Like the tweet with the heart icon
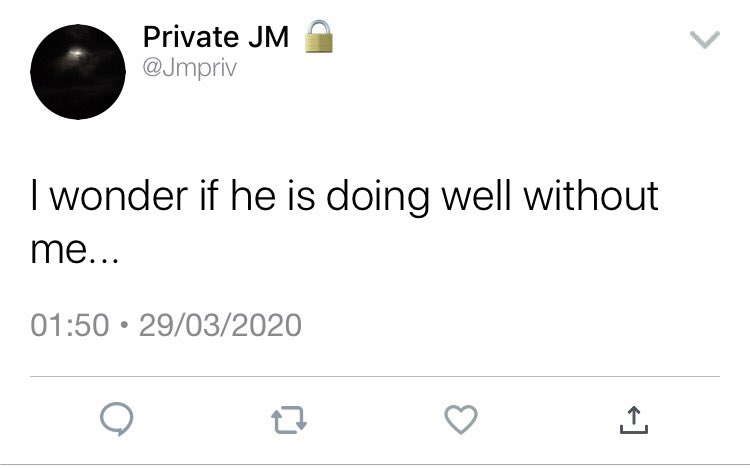 click(461, 419)
